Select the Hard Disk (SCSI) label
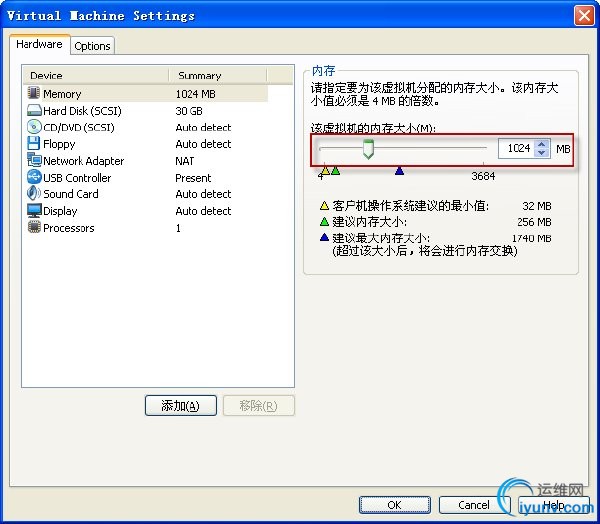The height and width of the screenshot is (524, 600). [82, 111]
